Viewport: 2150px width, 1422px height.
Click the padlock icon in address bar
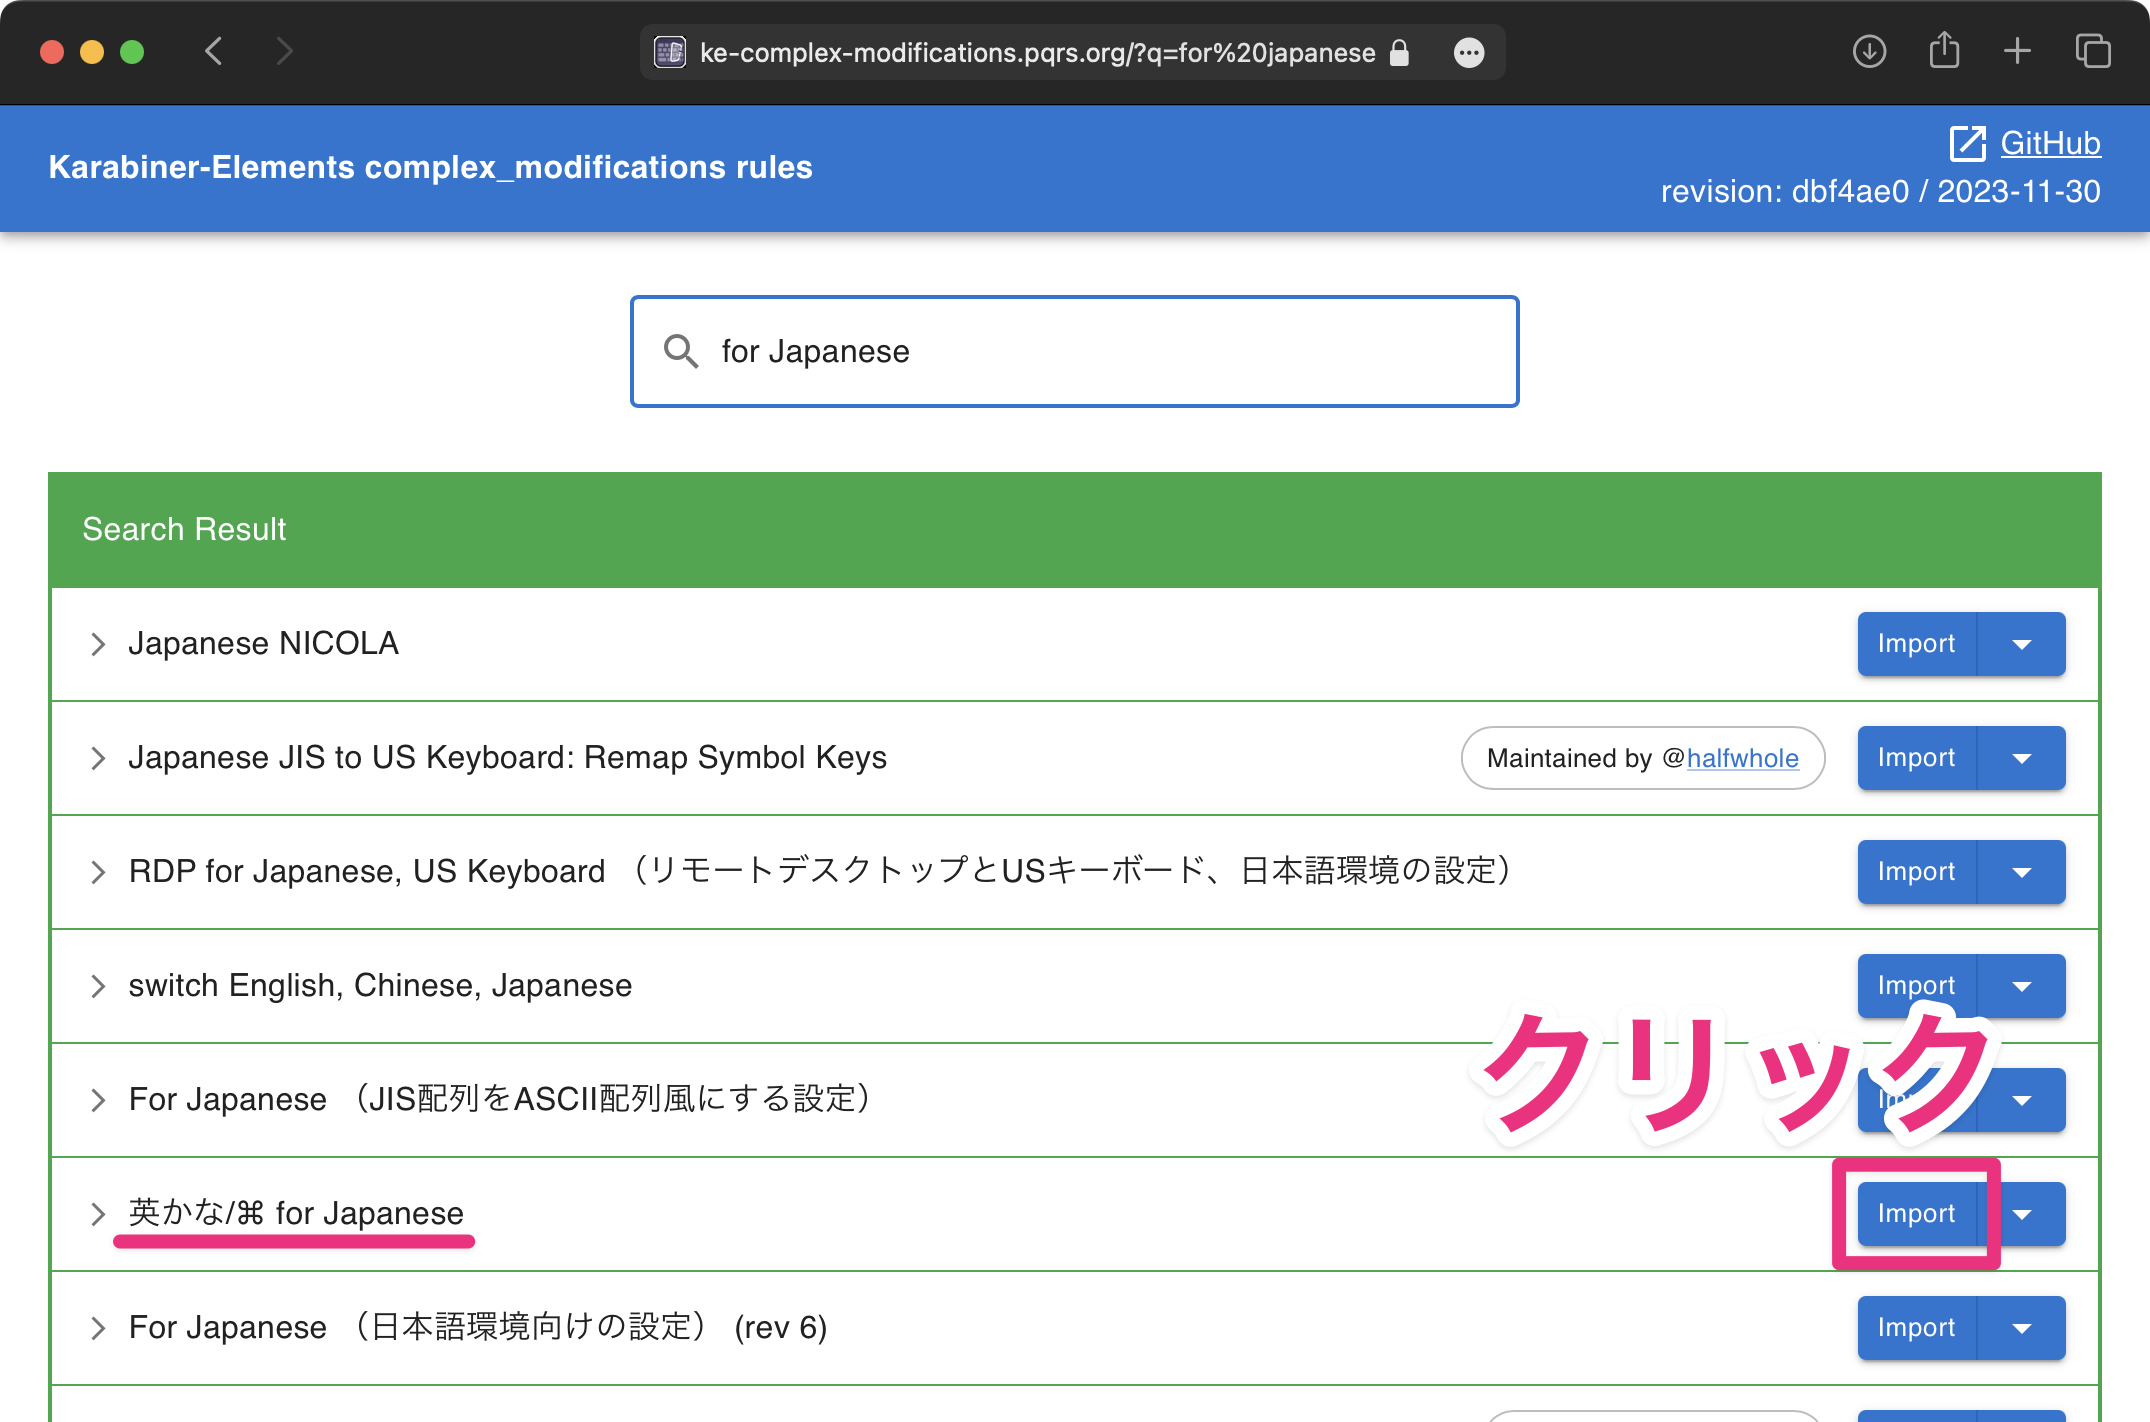[1399, 52]
